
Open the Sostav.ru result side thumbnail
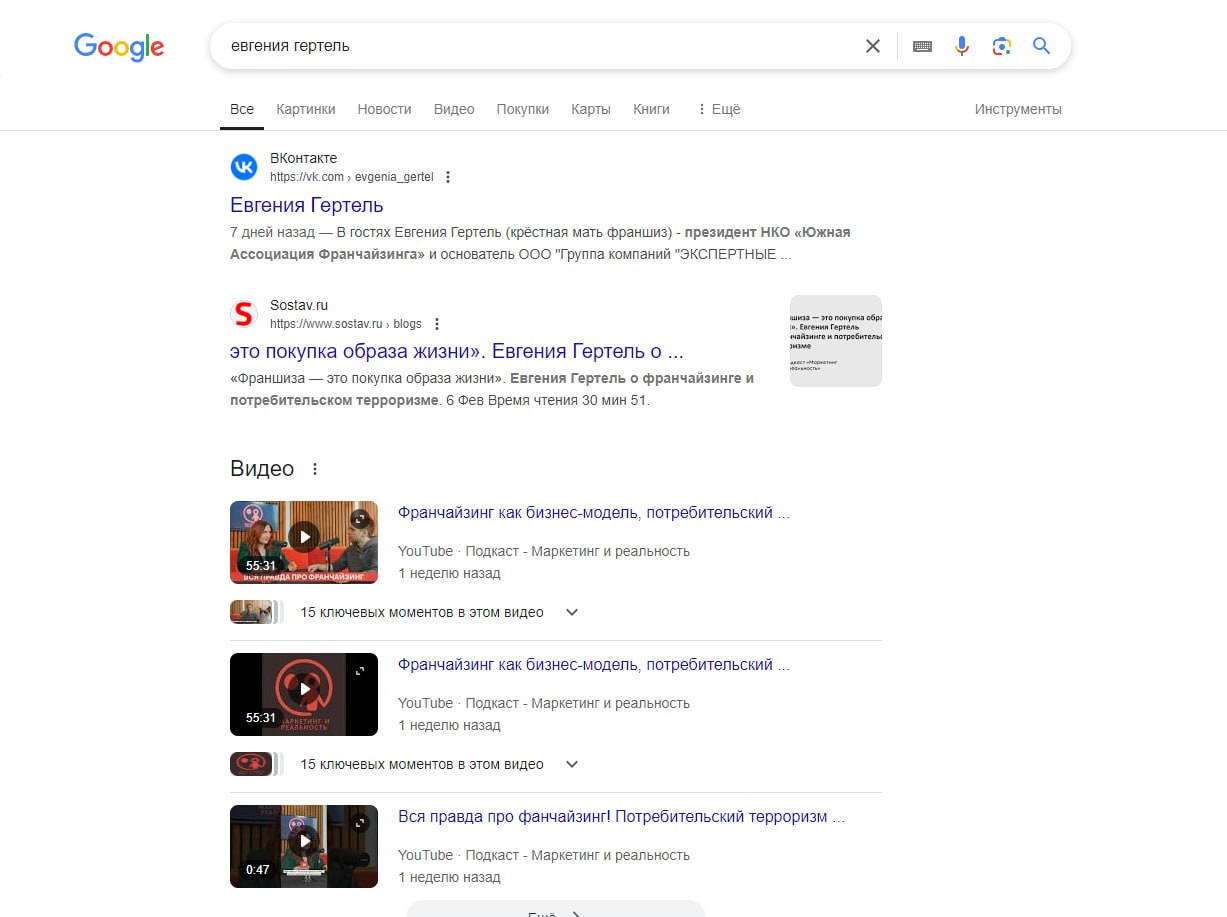[x=836, y=341]
